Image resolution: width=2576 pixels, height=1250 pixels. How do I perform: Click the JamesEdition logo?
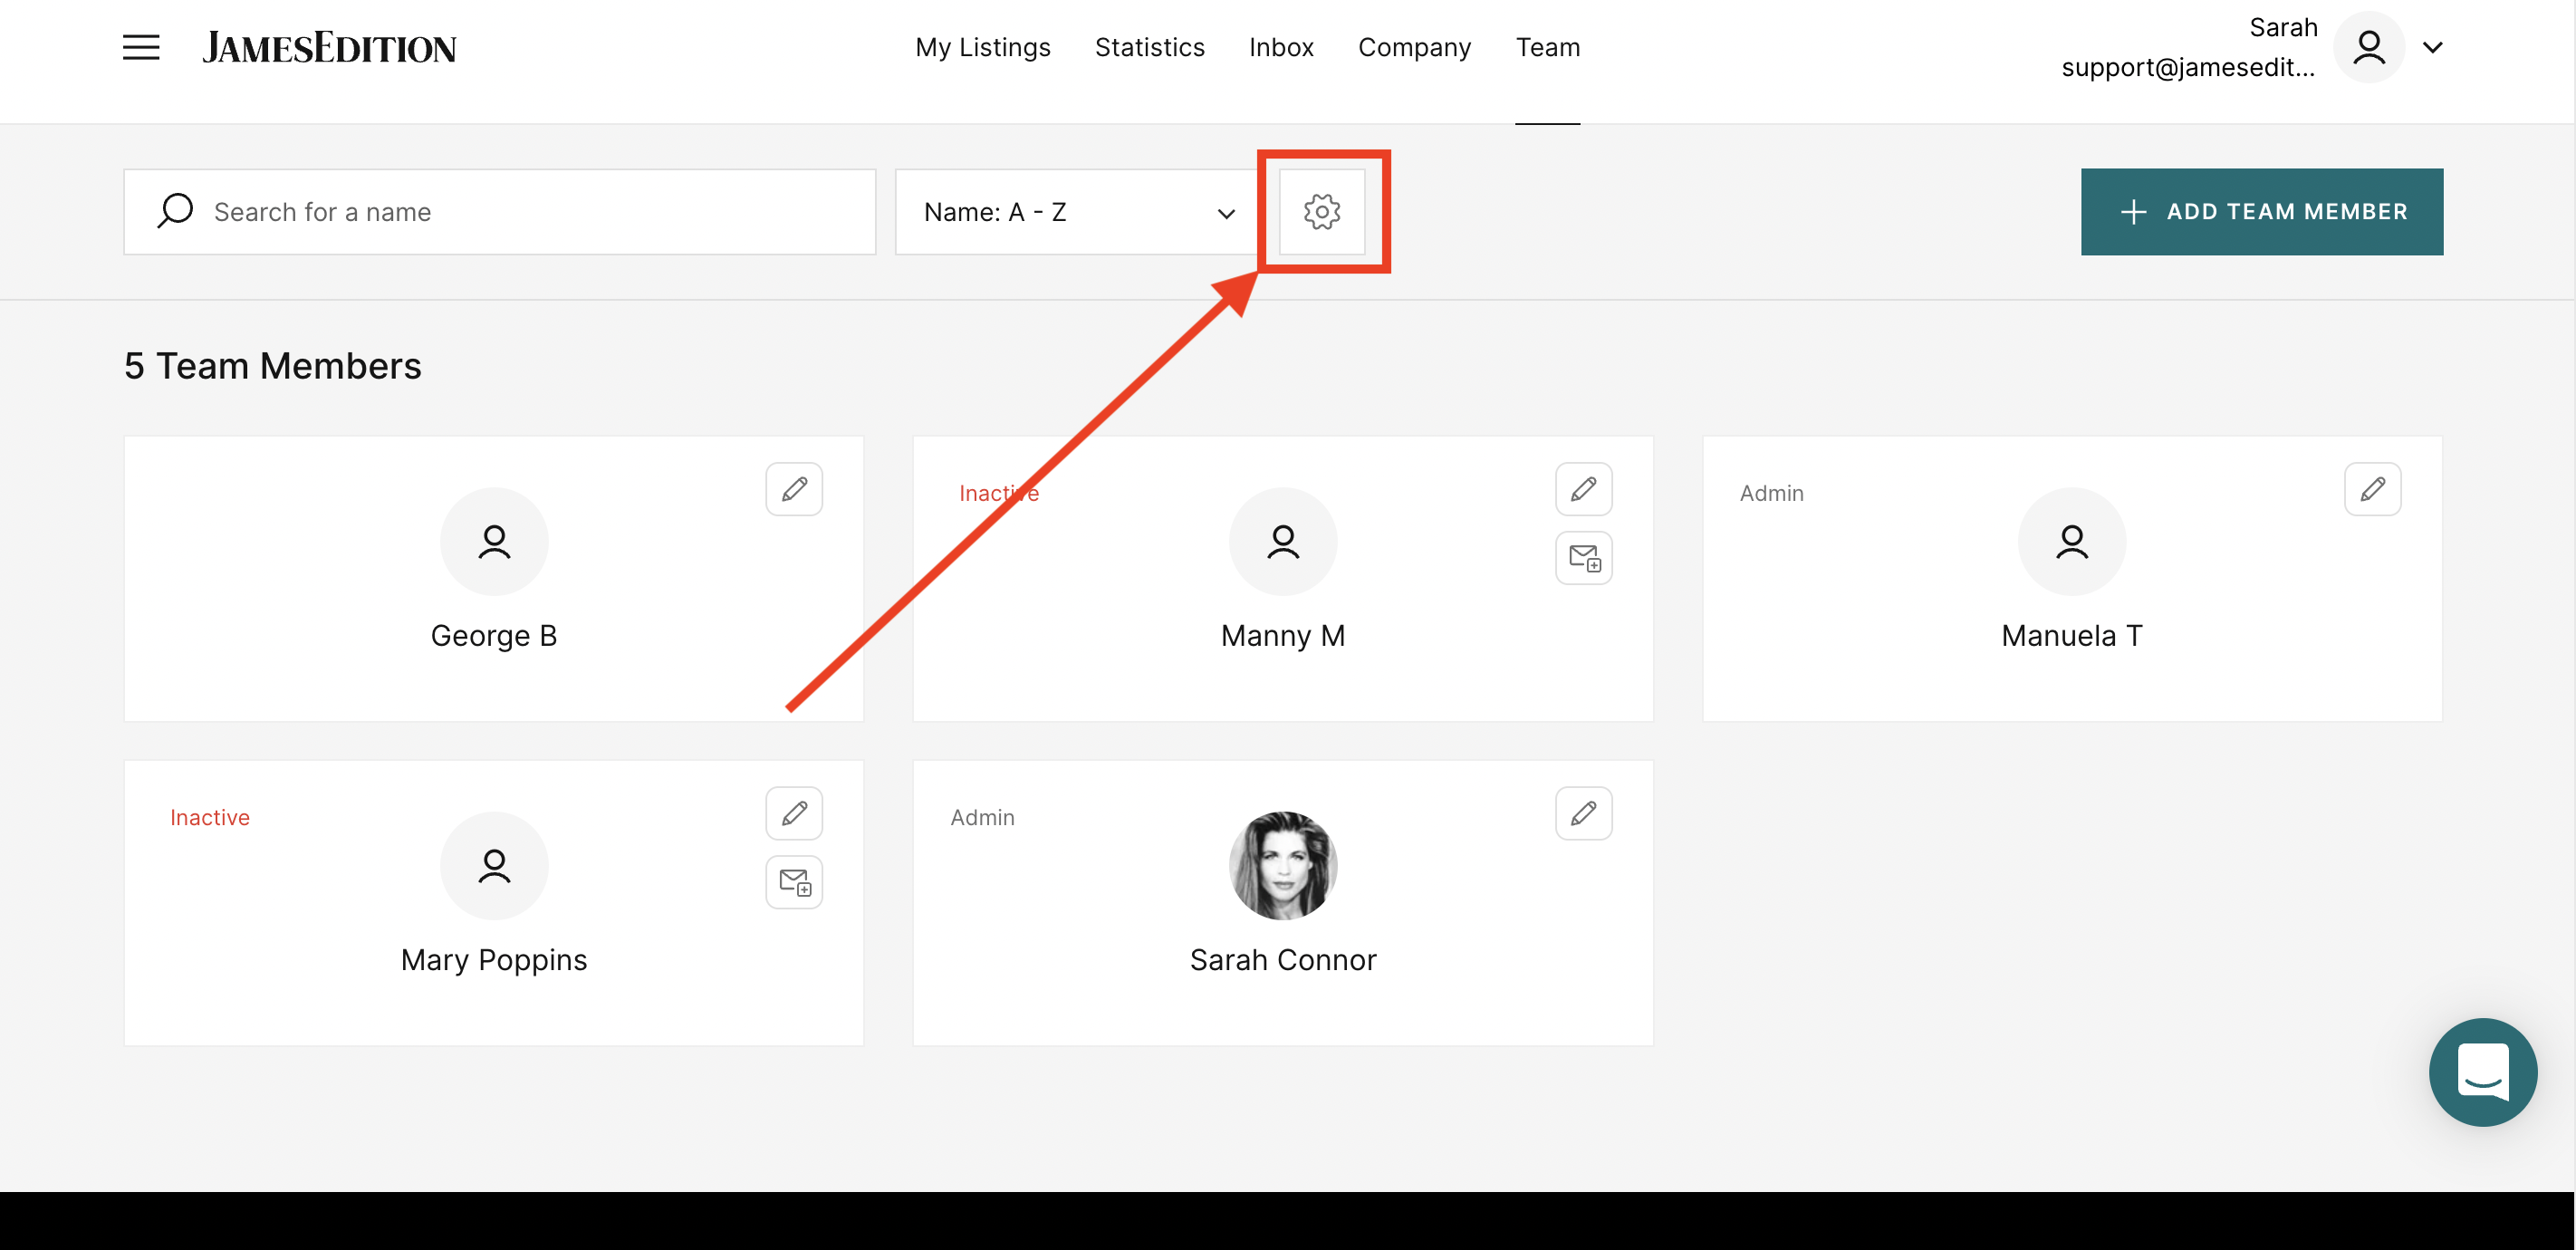coord(330,46)
